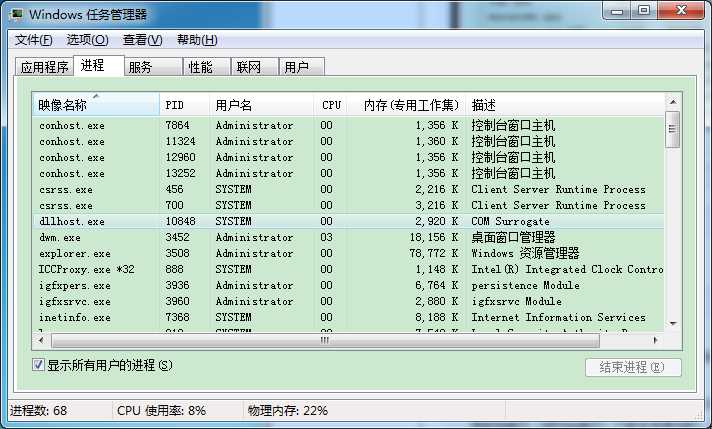Screen dimensions: 712x429
Task: Click horizontal scrollbar left arrow
Action: (41, 340)
